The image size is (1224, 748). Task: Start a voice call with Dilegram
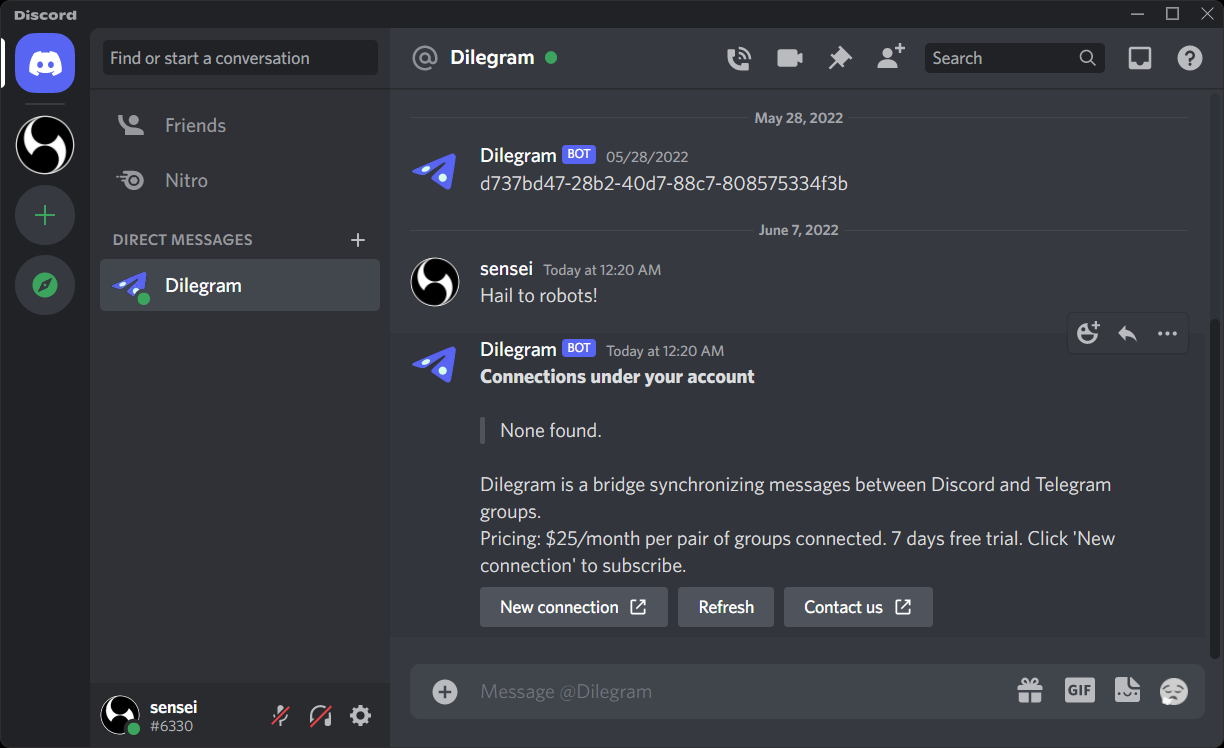coord(739,58)
